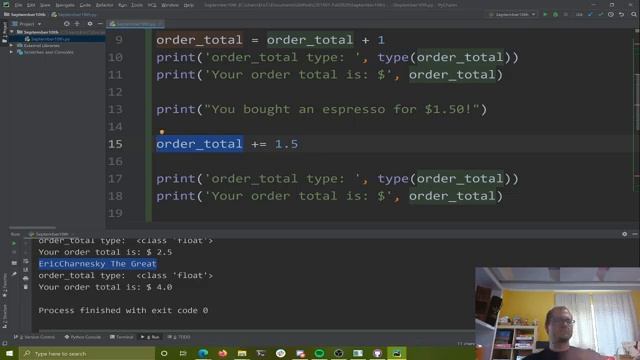The image size is (640, 360).
Task: Switch to the Run tool window tab
Action: pos(150,337)
